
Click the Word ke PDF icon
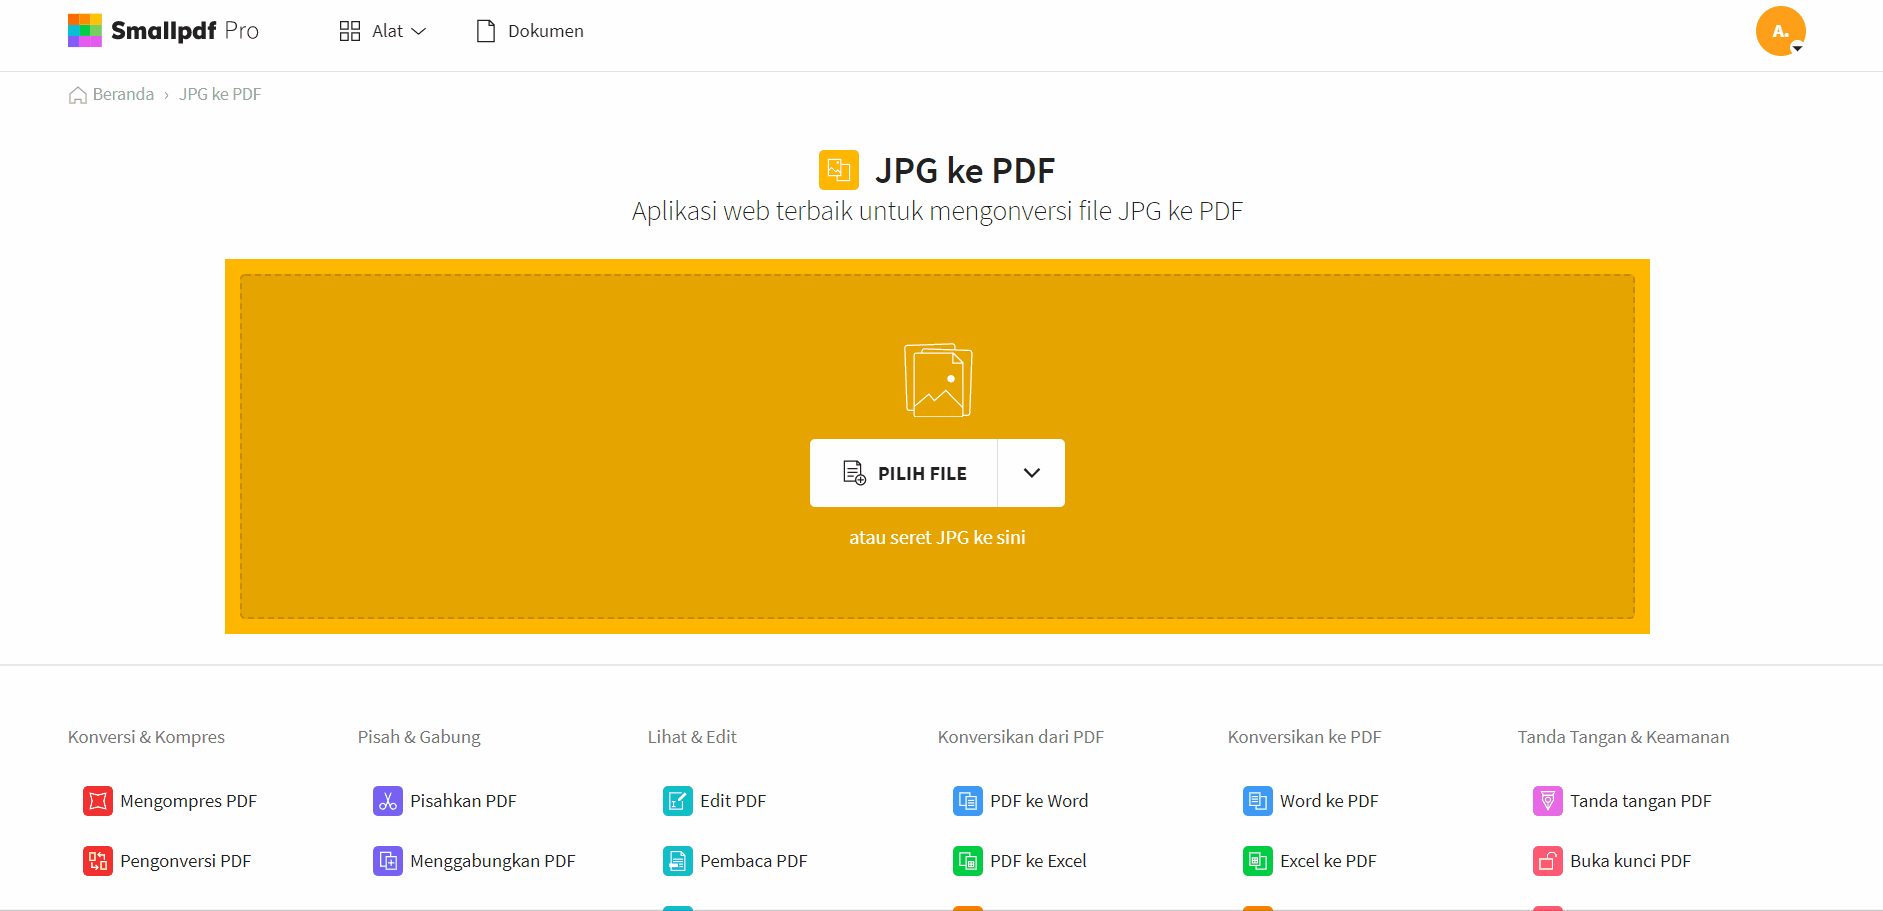1258,801
